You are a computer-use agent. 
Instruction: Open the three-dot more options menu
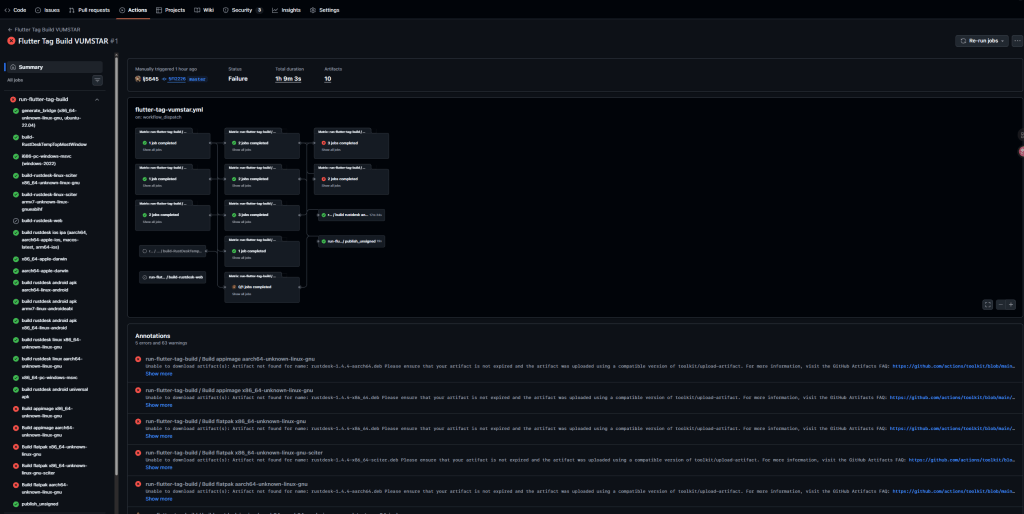click(1017, 41)
